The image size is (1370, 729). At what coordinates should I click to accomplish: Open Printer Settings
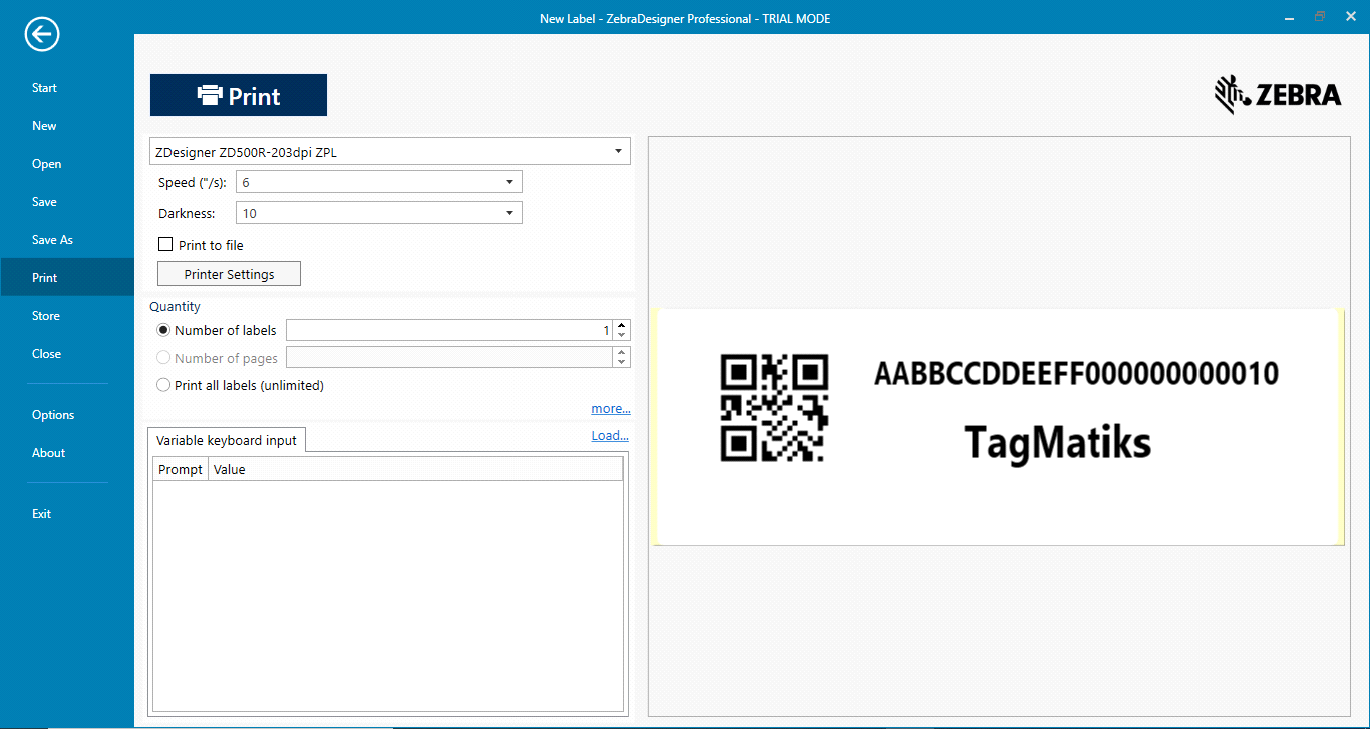[229, 274]
